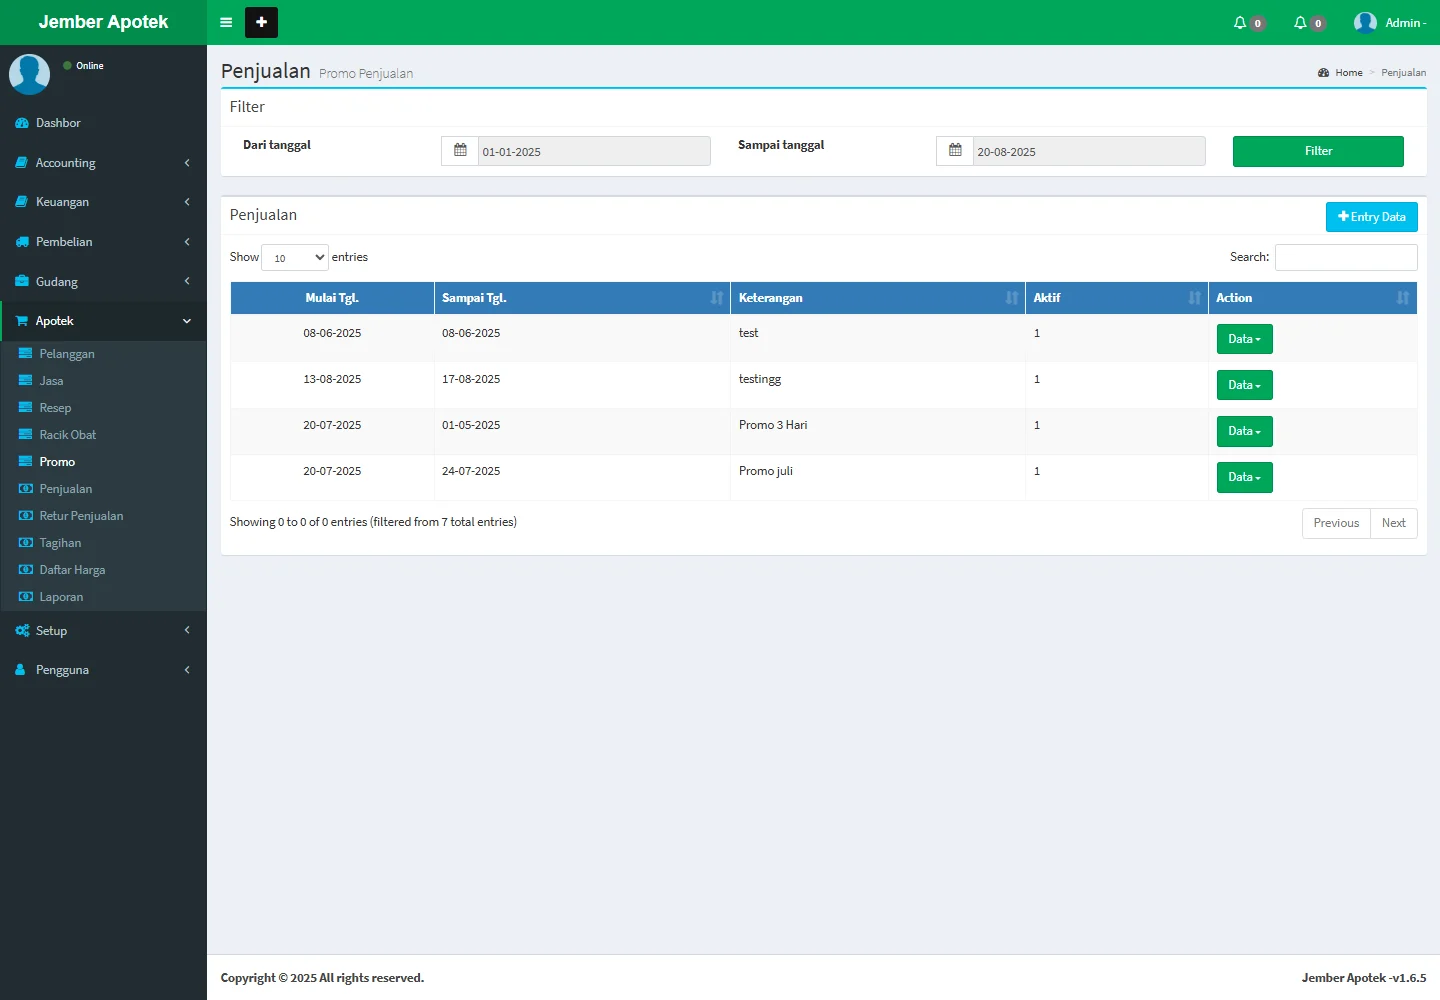Open the show entries count dropdown

[x=295, y=258]
